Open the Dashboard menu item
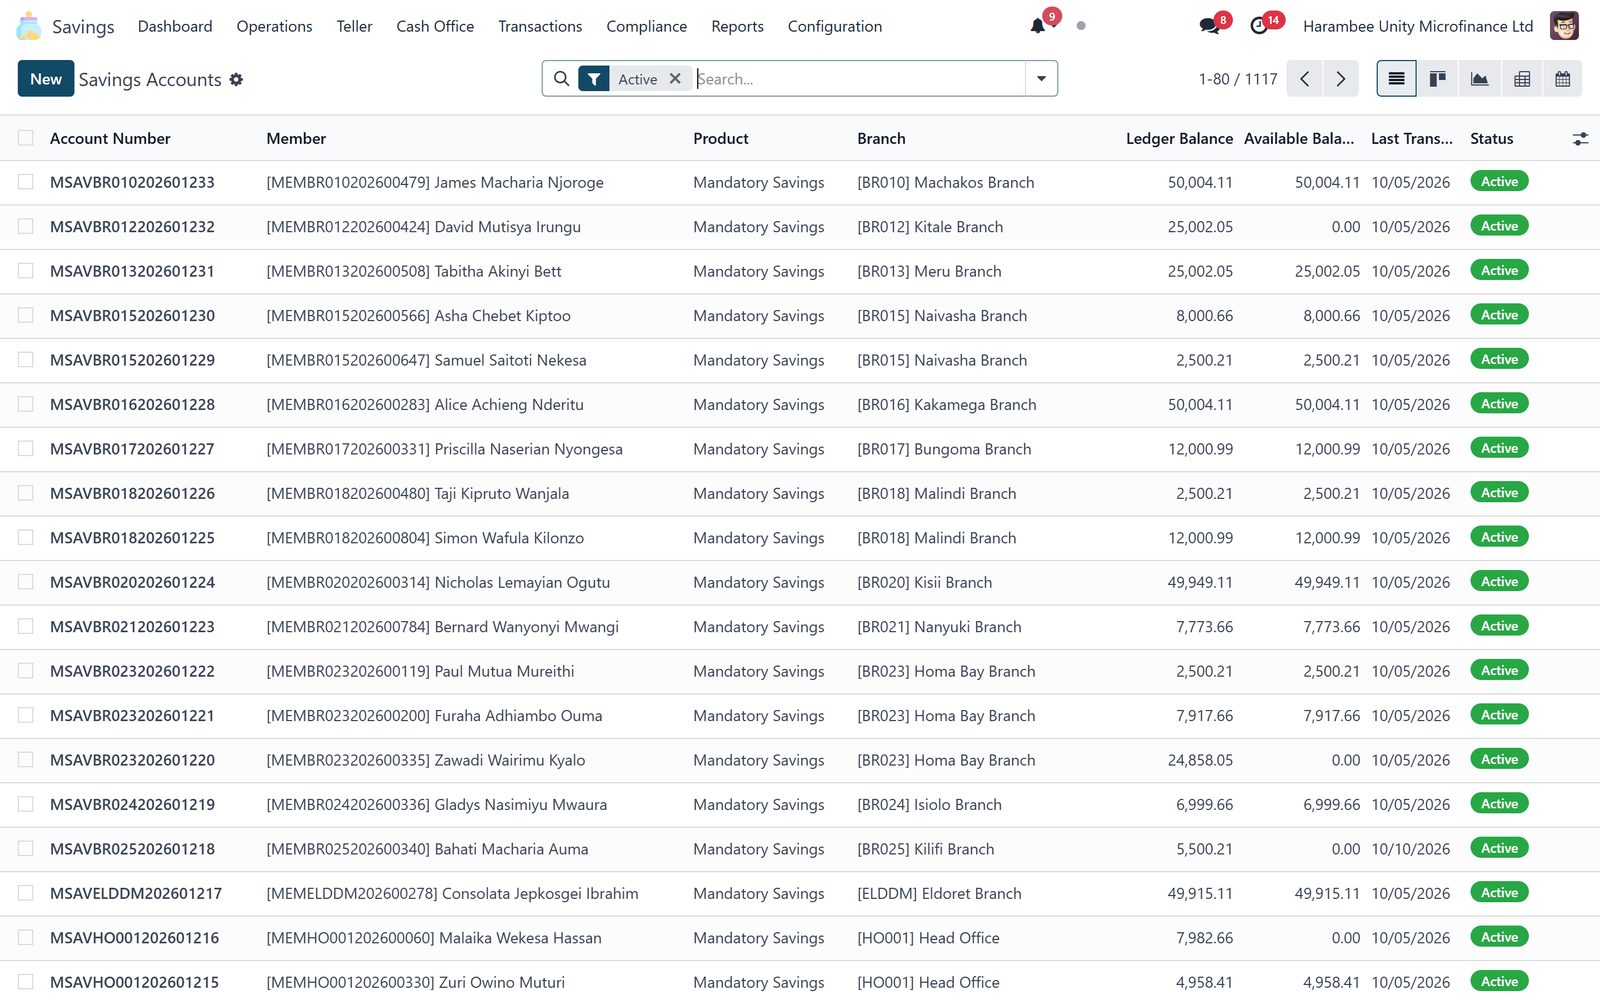Screen dimensions: 1600x1000 click(175, 26)
